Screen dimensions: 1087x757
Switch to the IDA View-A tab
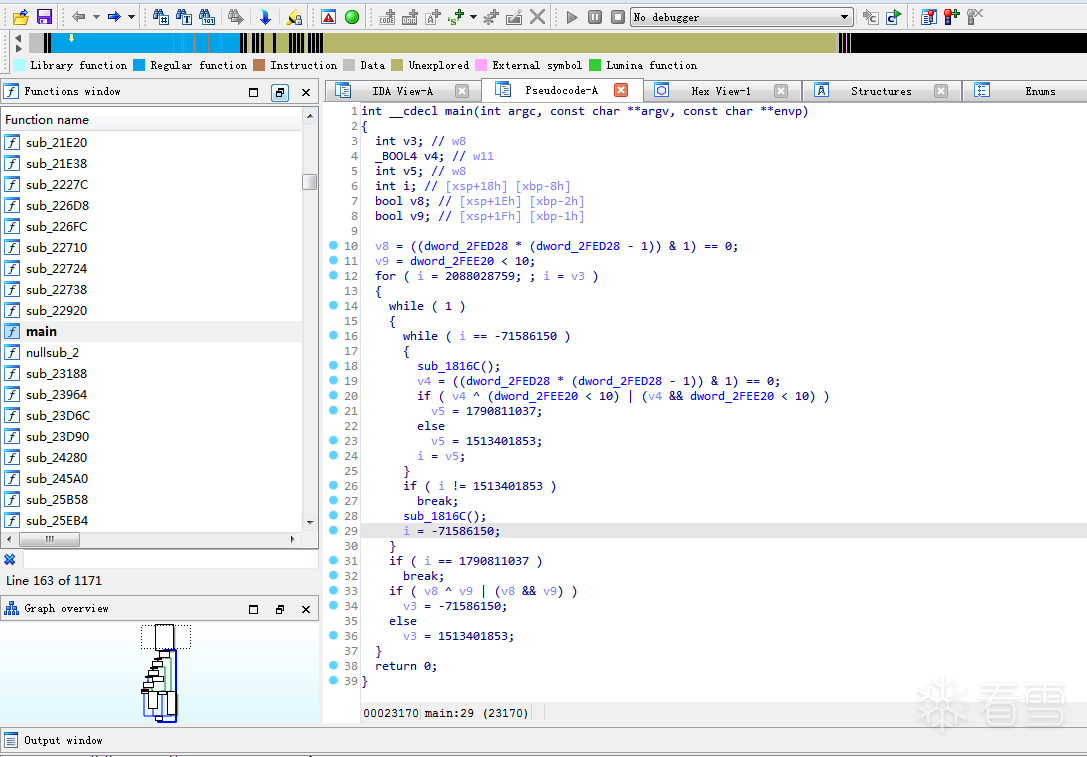(402, 91)
